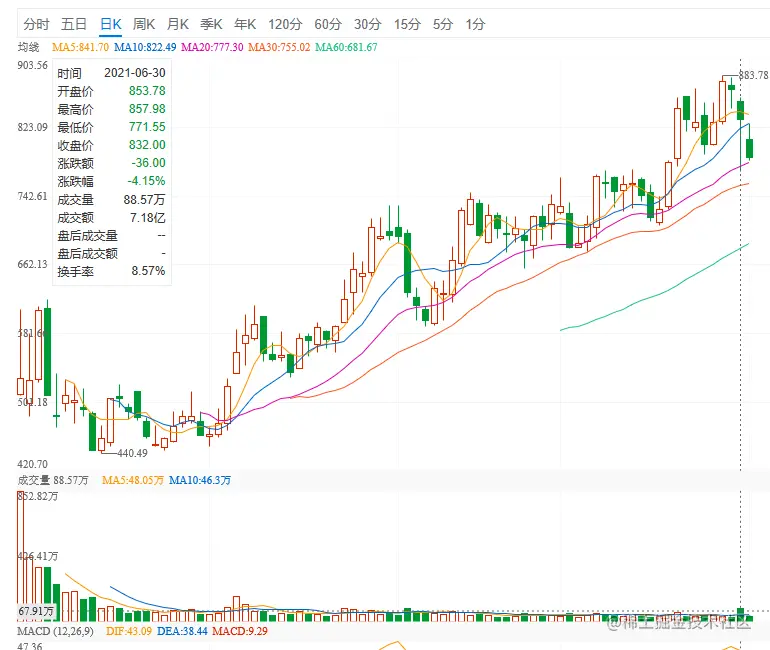
Task: Click the 903.56 price axis label
Action: coord(32,65)
